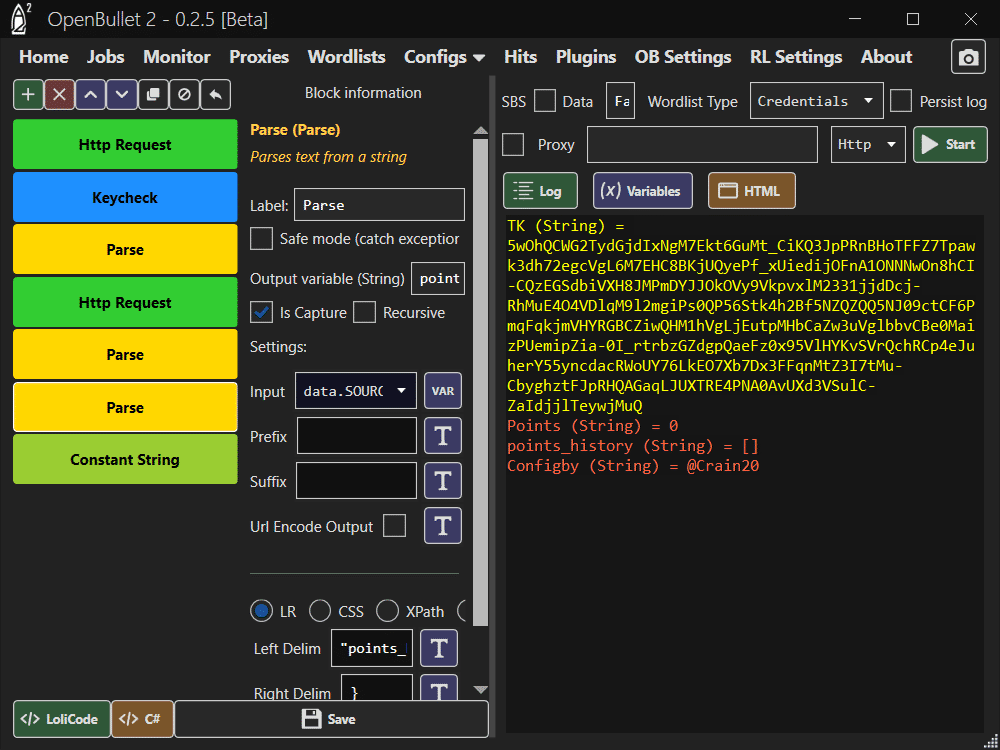Click the undo arrow icon
1000x750 pixels.
coord(215,95)
